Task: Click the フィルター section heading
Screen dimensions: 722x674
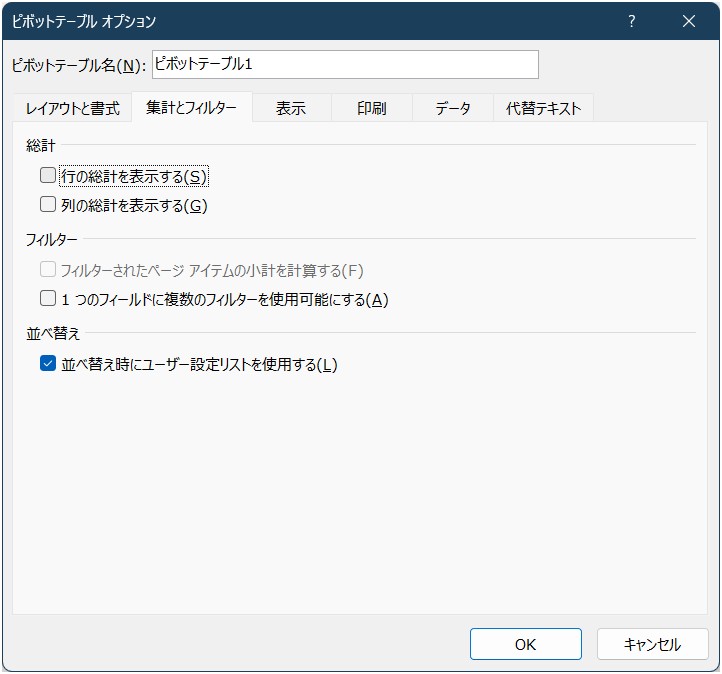Action: pyautogui.click(x=52, y=239)
